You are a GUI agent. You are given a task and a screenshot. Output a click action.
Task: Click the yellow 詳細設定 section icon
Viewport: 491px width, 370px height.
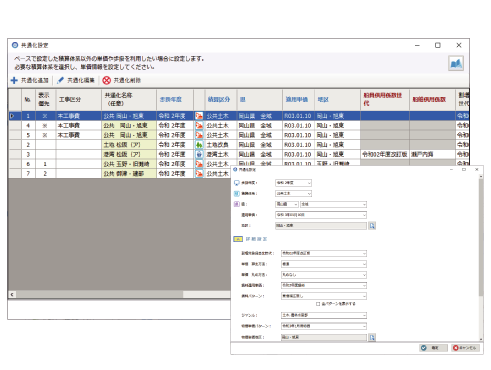point(238,239)
